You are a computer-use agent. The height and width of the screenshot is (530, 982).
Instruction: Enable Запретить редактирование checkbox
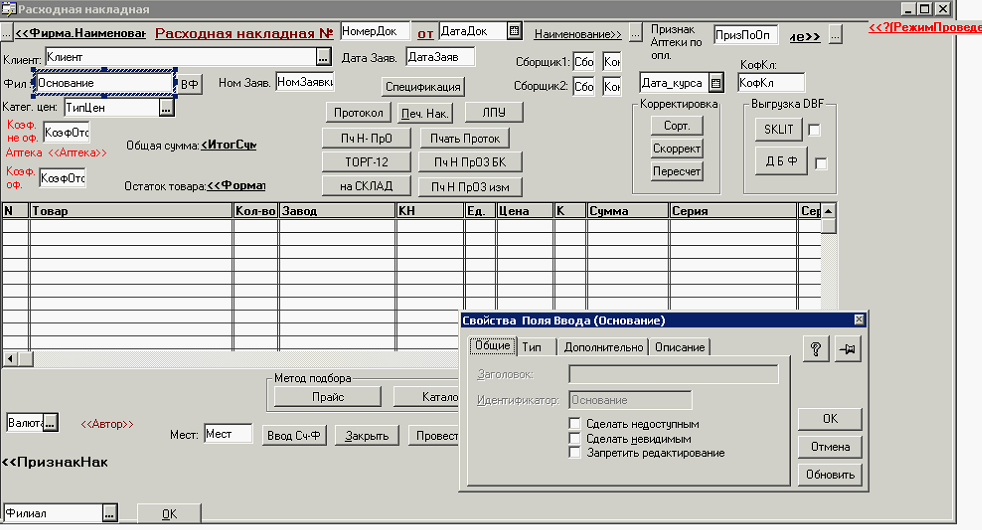click(574, 452)
